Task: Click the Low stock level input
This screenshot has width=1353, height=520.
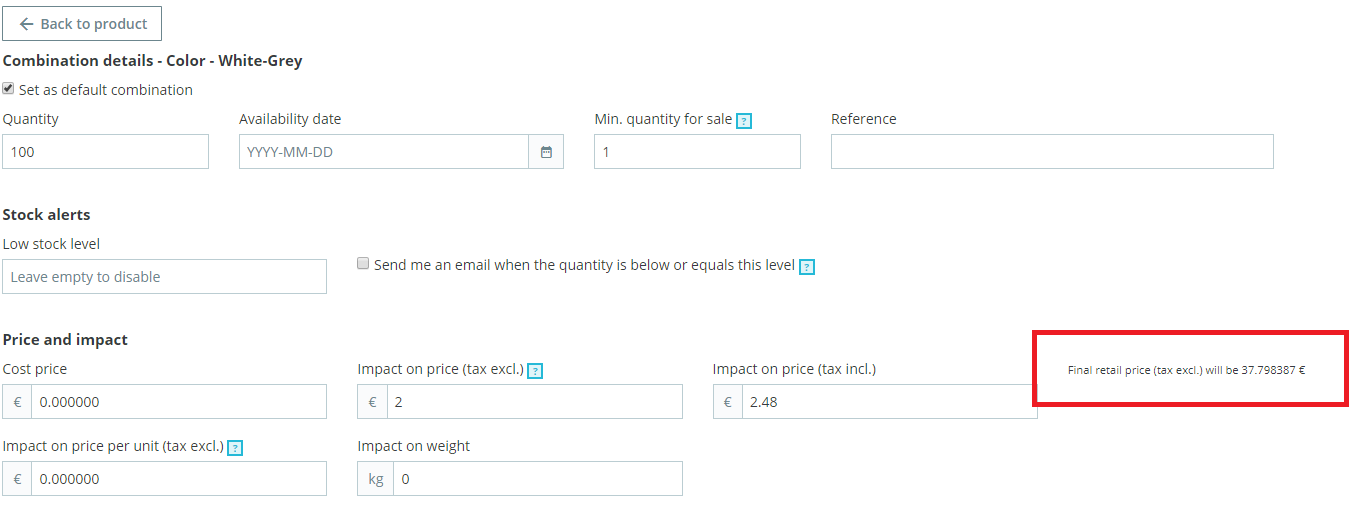Action: 164,277
